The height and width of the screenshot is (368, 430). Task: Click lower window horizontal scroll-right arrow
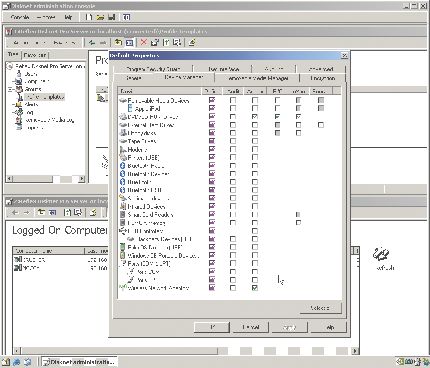point(355,351)
